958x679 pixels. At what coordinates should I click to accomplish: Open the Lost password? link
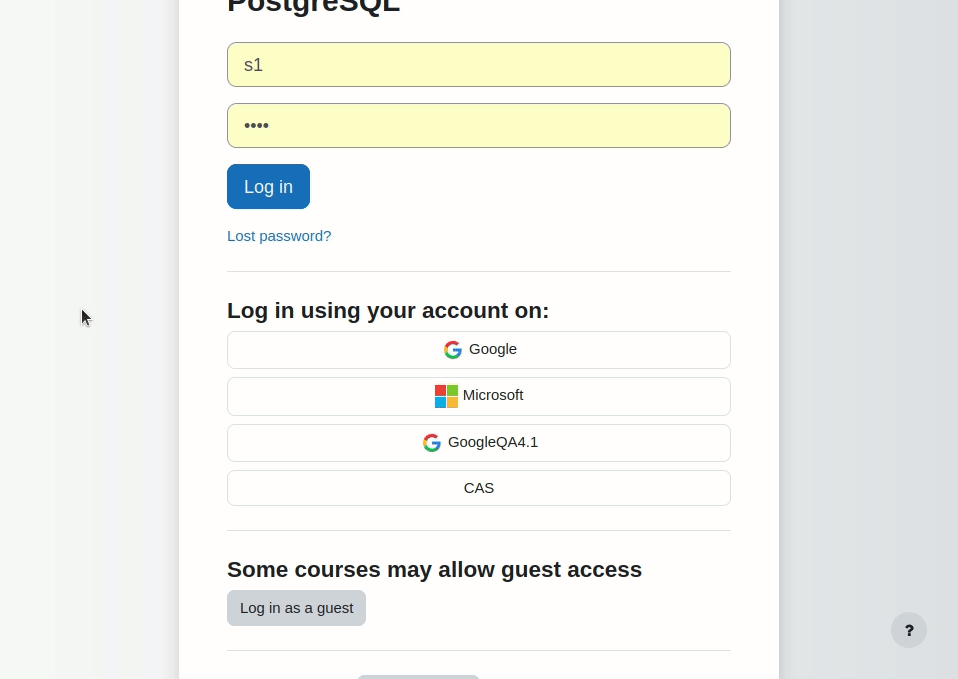(x=279, y=236)
